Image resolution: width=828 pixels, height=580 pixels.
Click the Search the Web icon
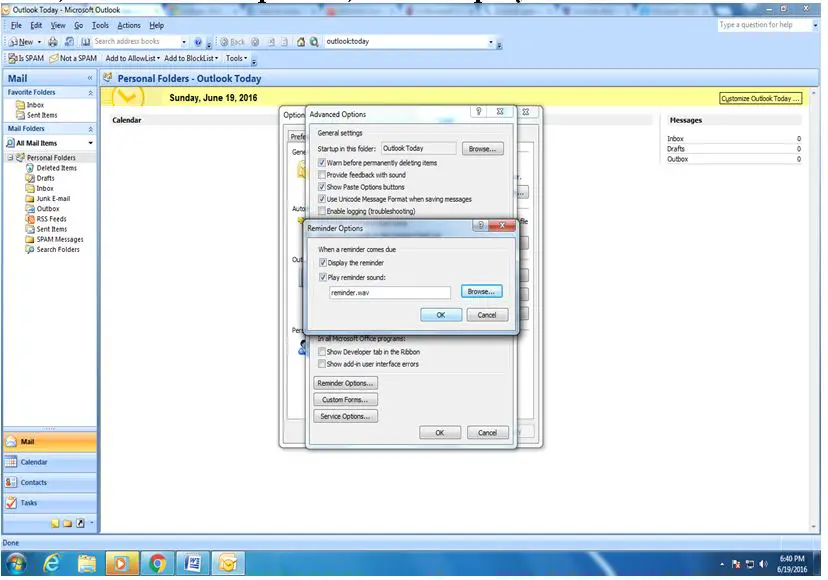(x=314, y=42)
